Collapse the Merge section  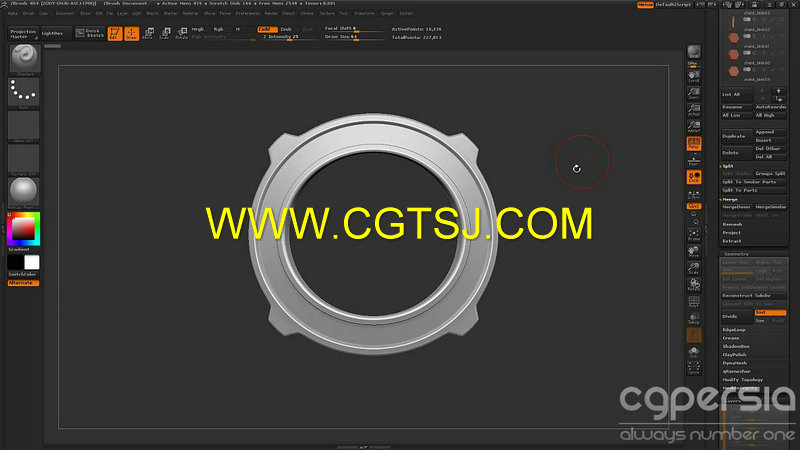[729, 199]
